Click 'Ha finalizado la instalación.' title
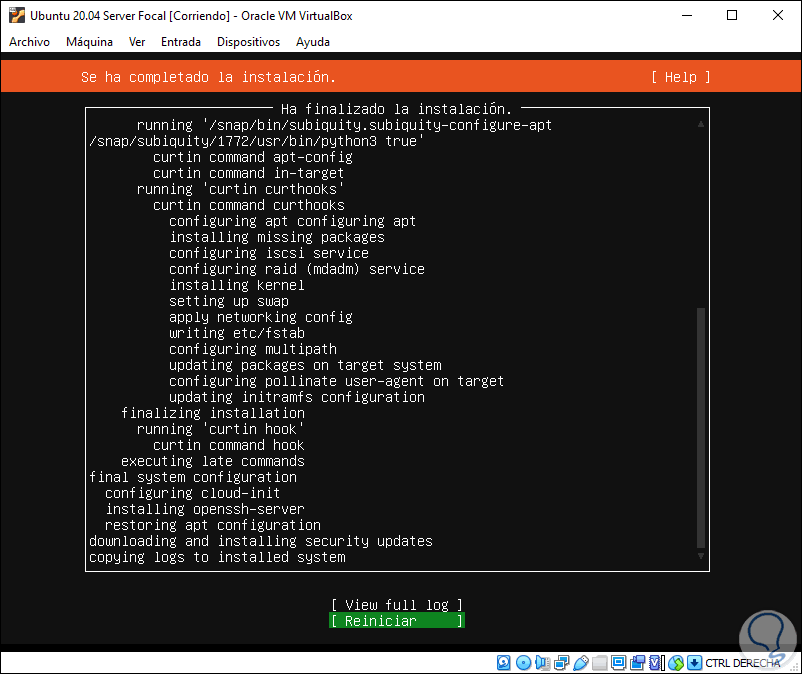Screen dimensions: 802x674 point(396,109)
